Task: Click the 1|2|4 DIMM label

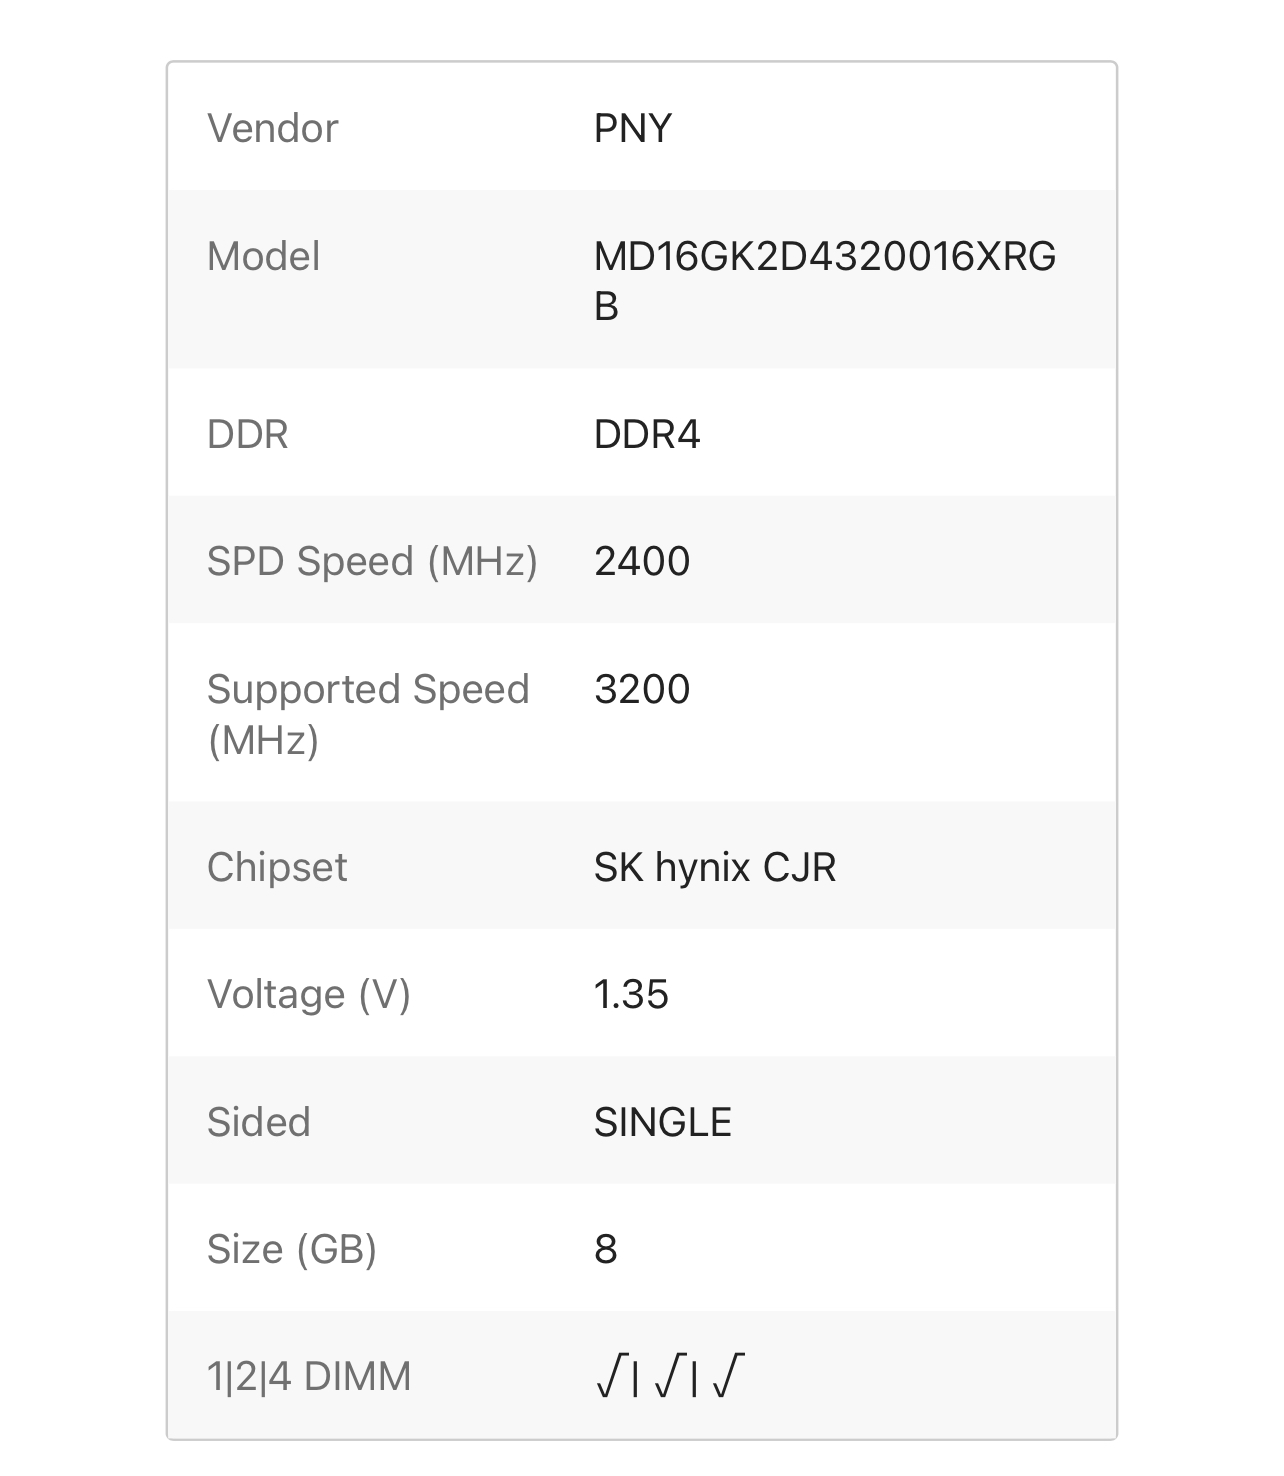Action: 308,1377
